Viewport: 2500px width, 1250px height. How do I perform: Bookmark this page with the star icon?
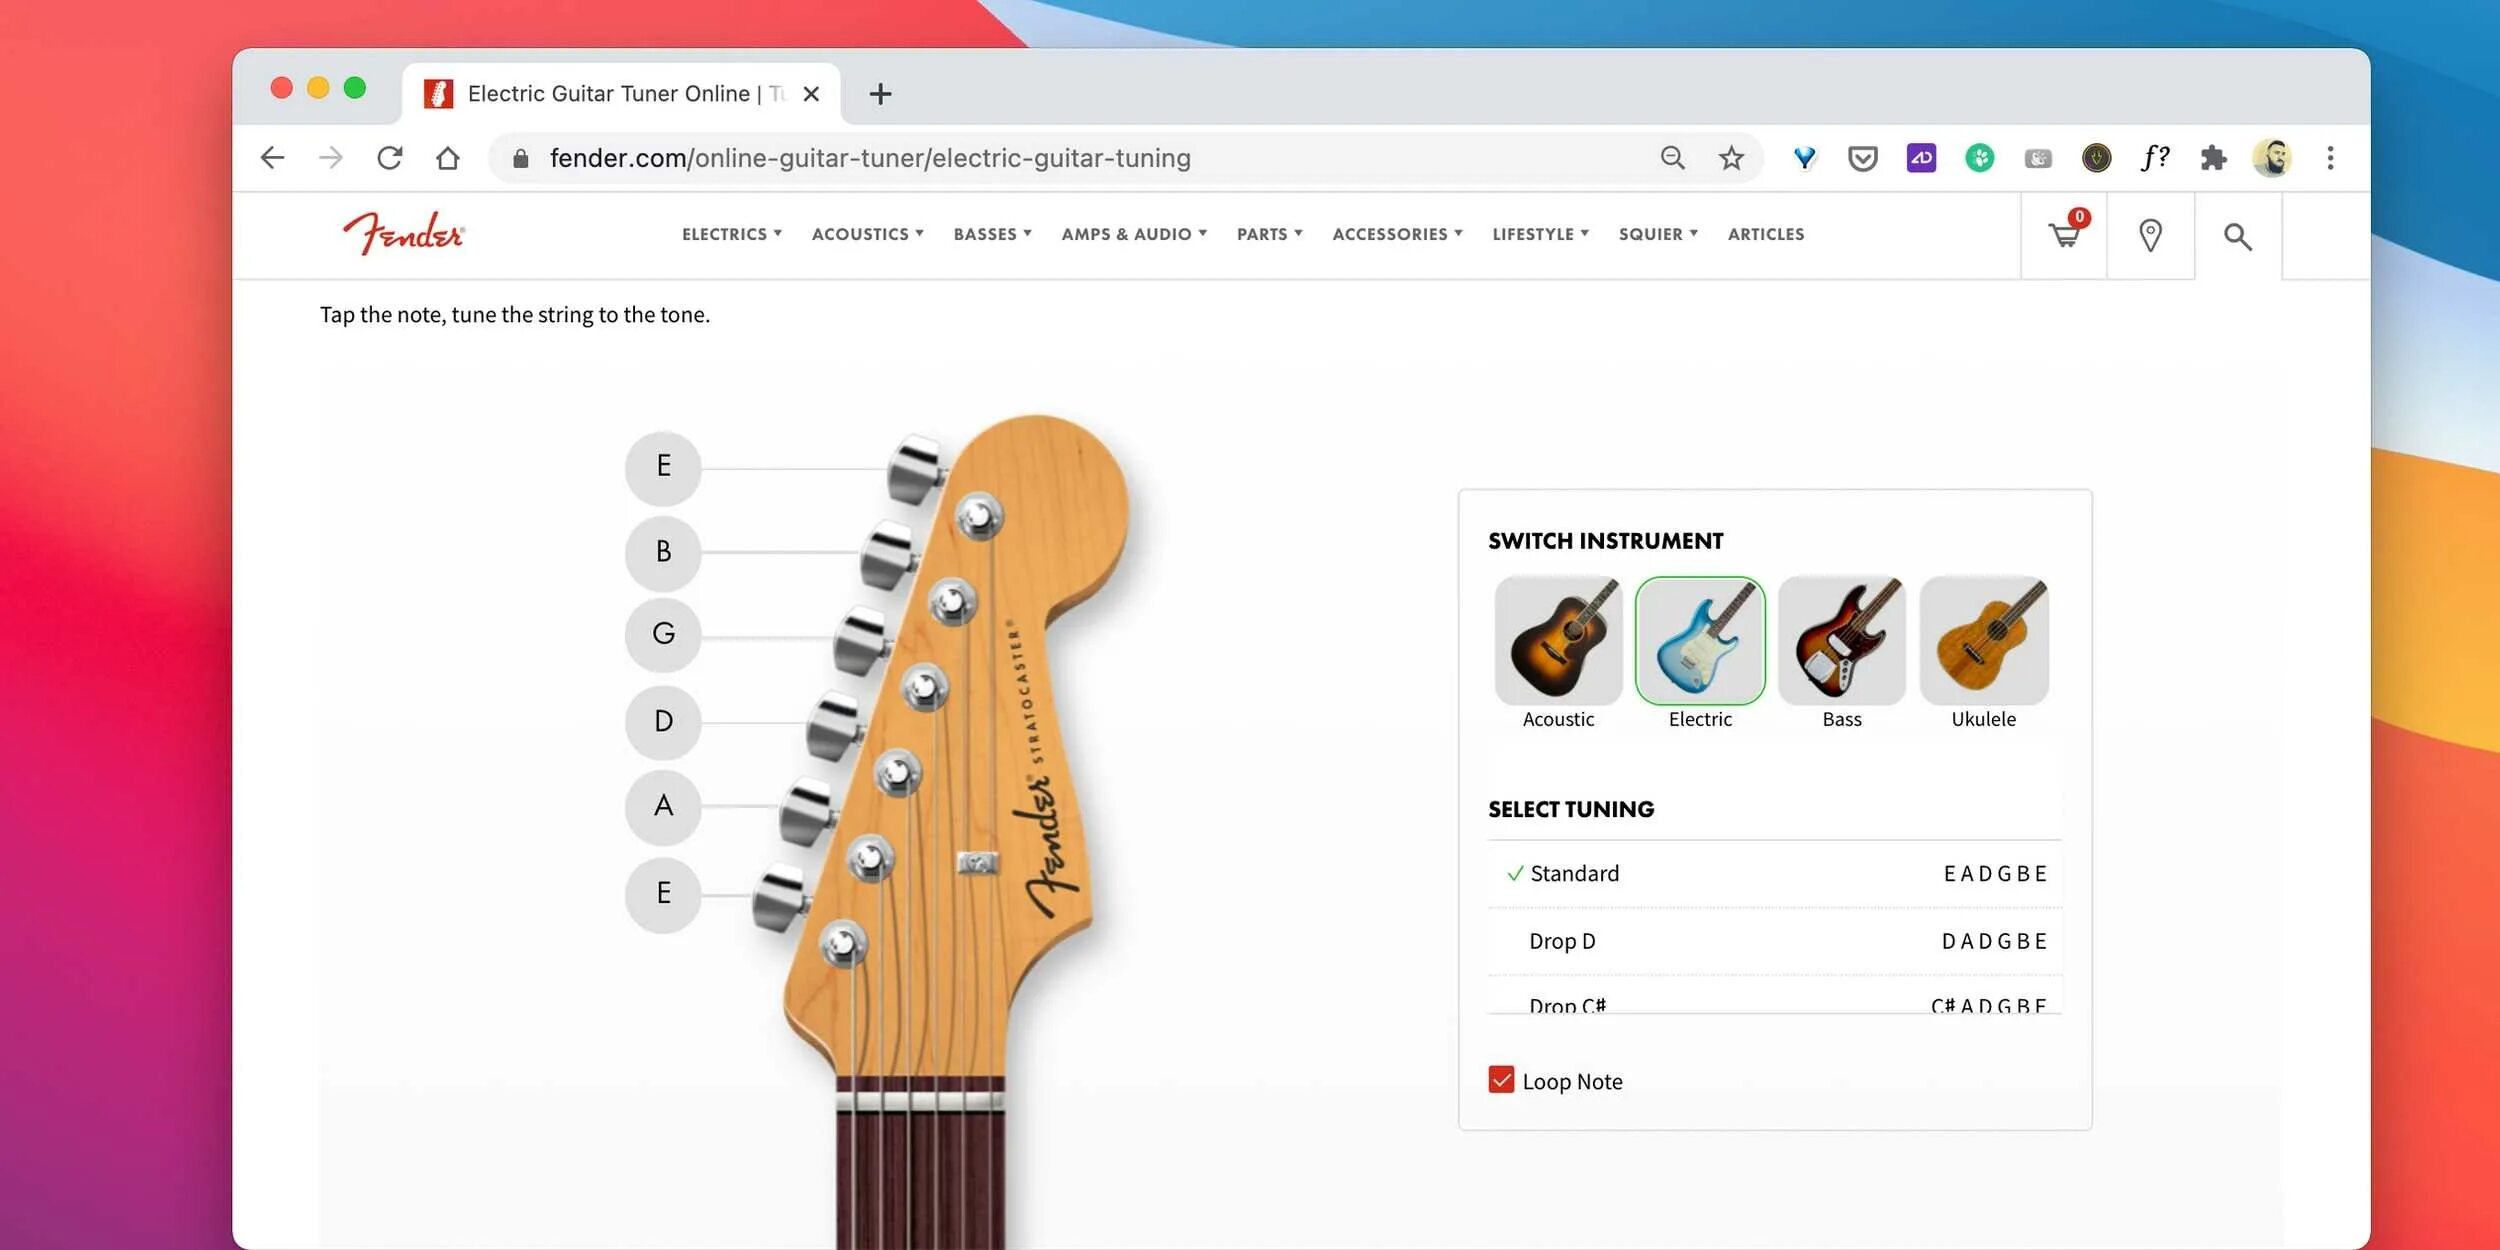tap(1731, 158)
